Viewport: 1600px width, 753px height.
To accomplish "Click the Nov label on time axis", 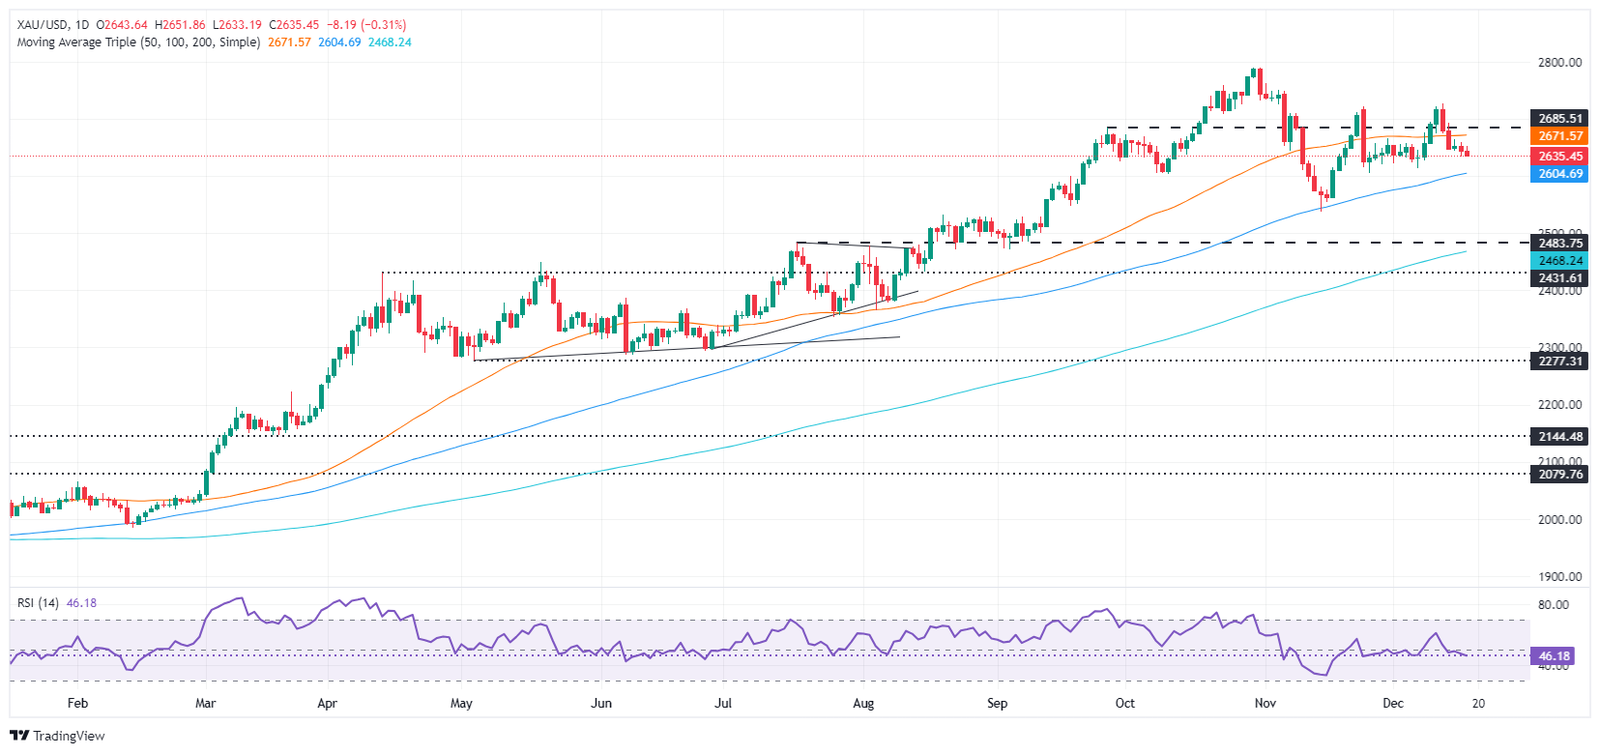I will click(1265, 703).
